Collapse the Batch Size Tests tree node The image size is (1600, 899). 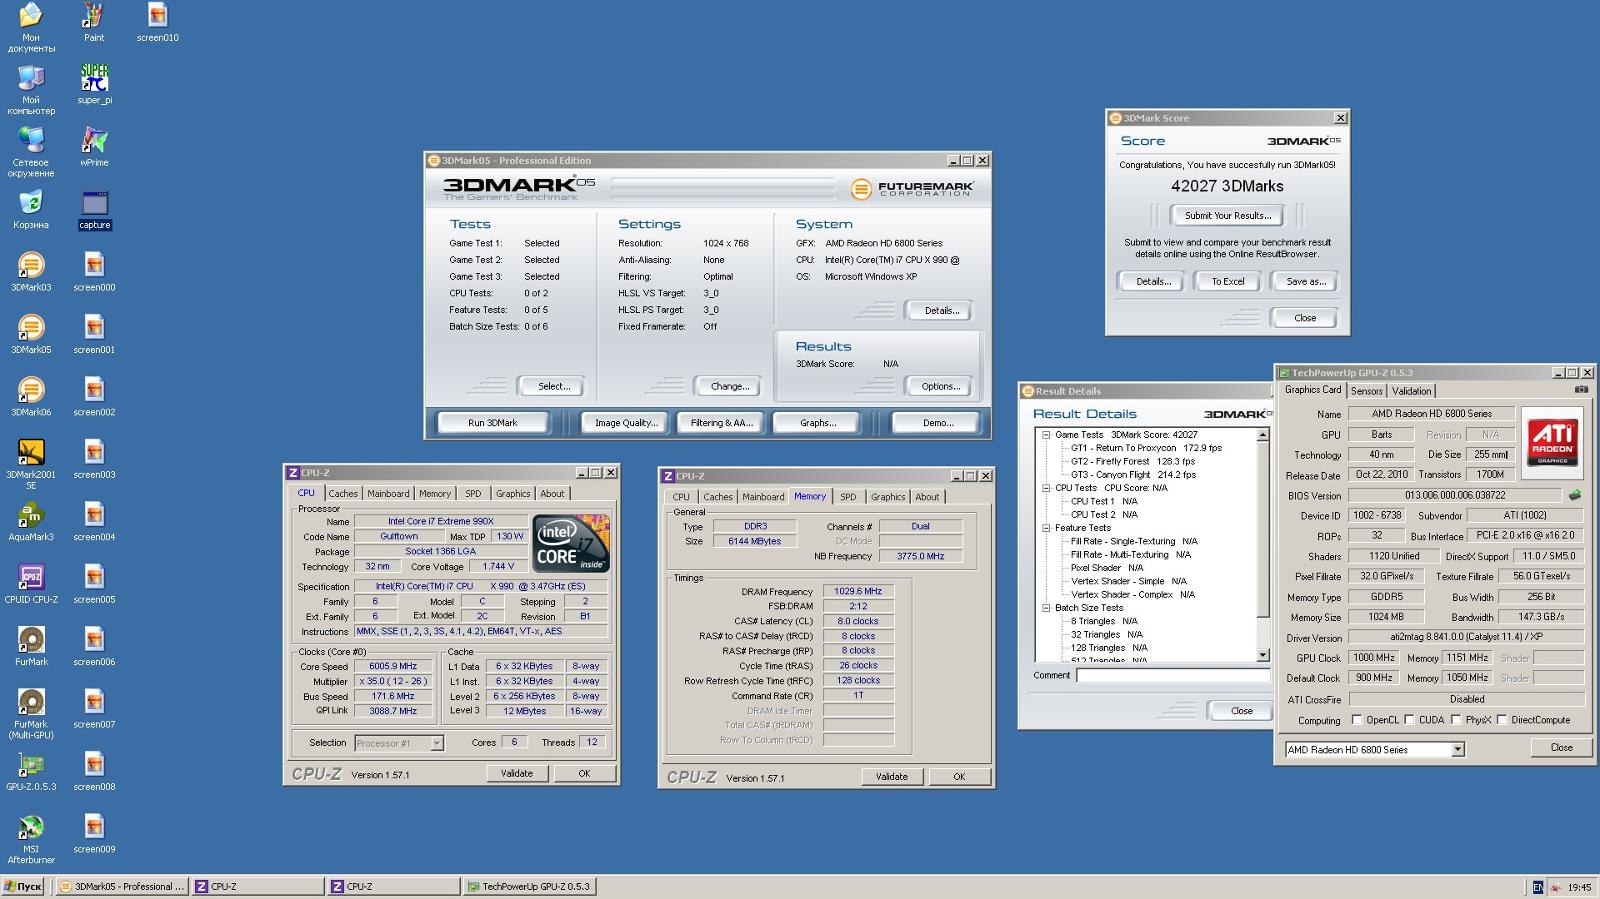click(x=1046, y=608)
